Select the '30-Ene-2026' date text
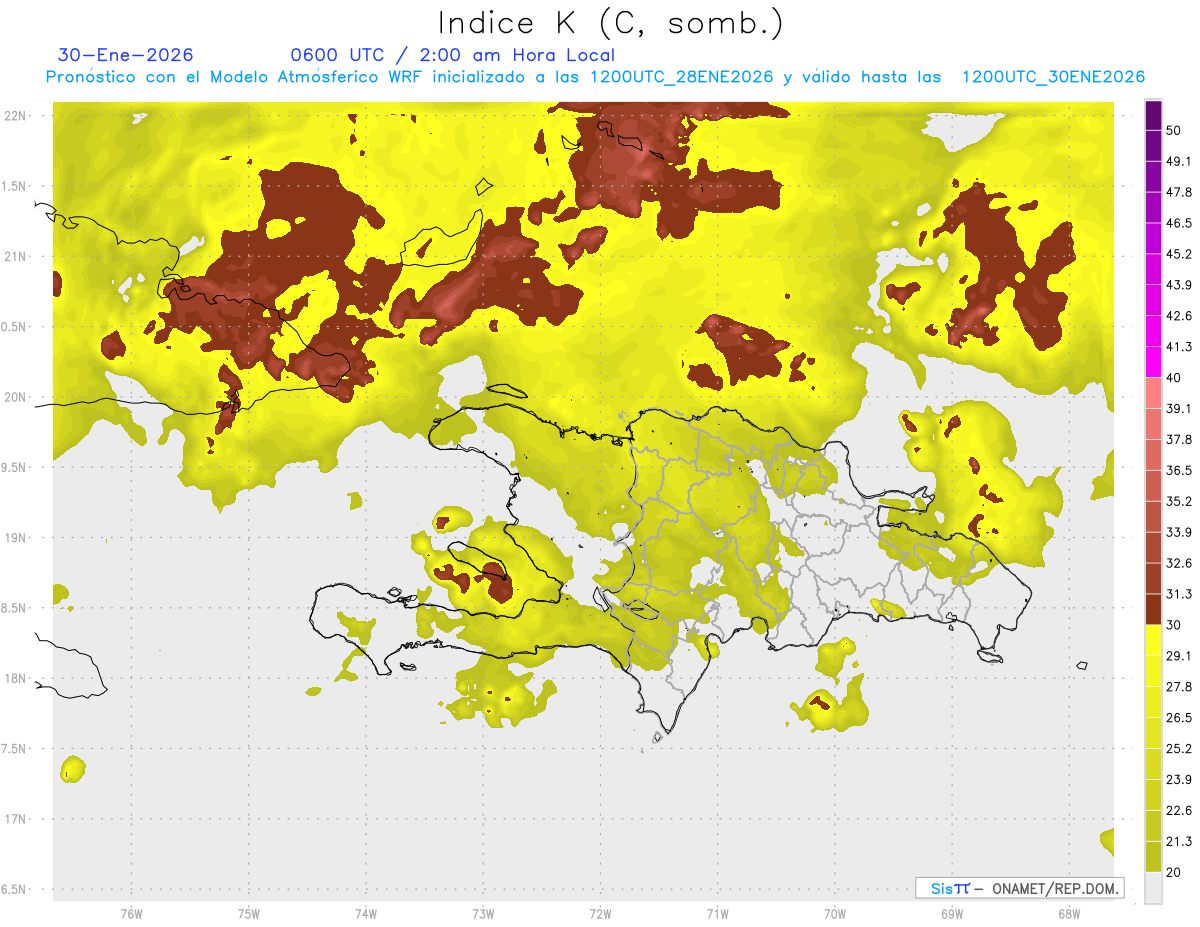Screen dimensions: 1200x927 coord(125,55)
